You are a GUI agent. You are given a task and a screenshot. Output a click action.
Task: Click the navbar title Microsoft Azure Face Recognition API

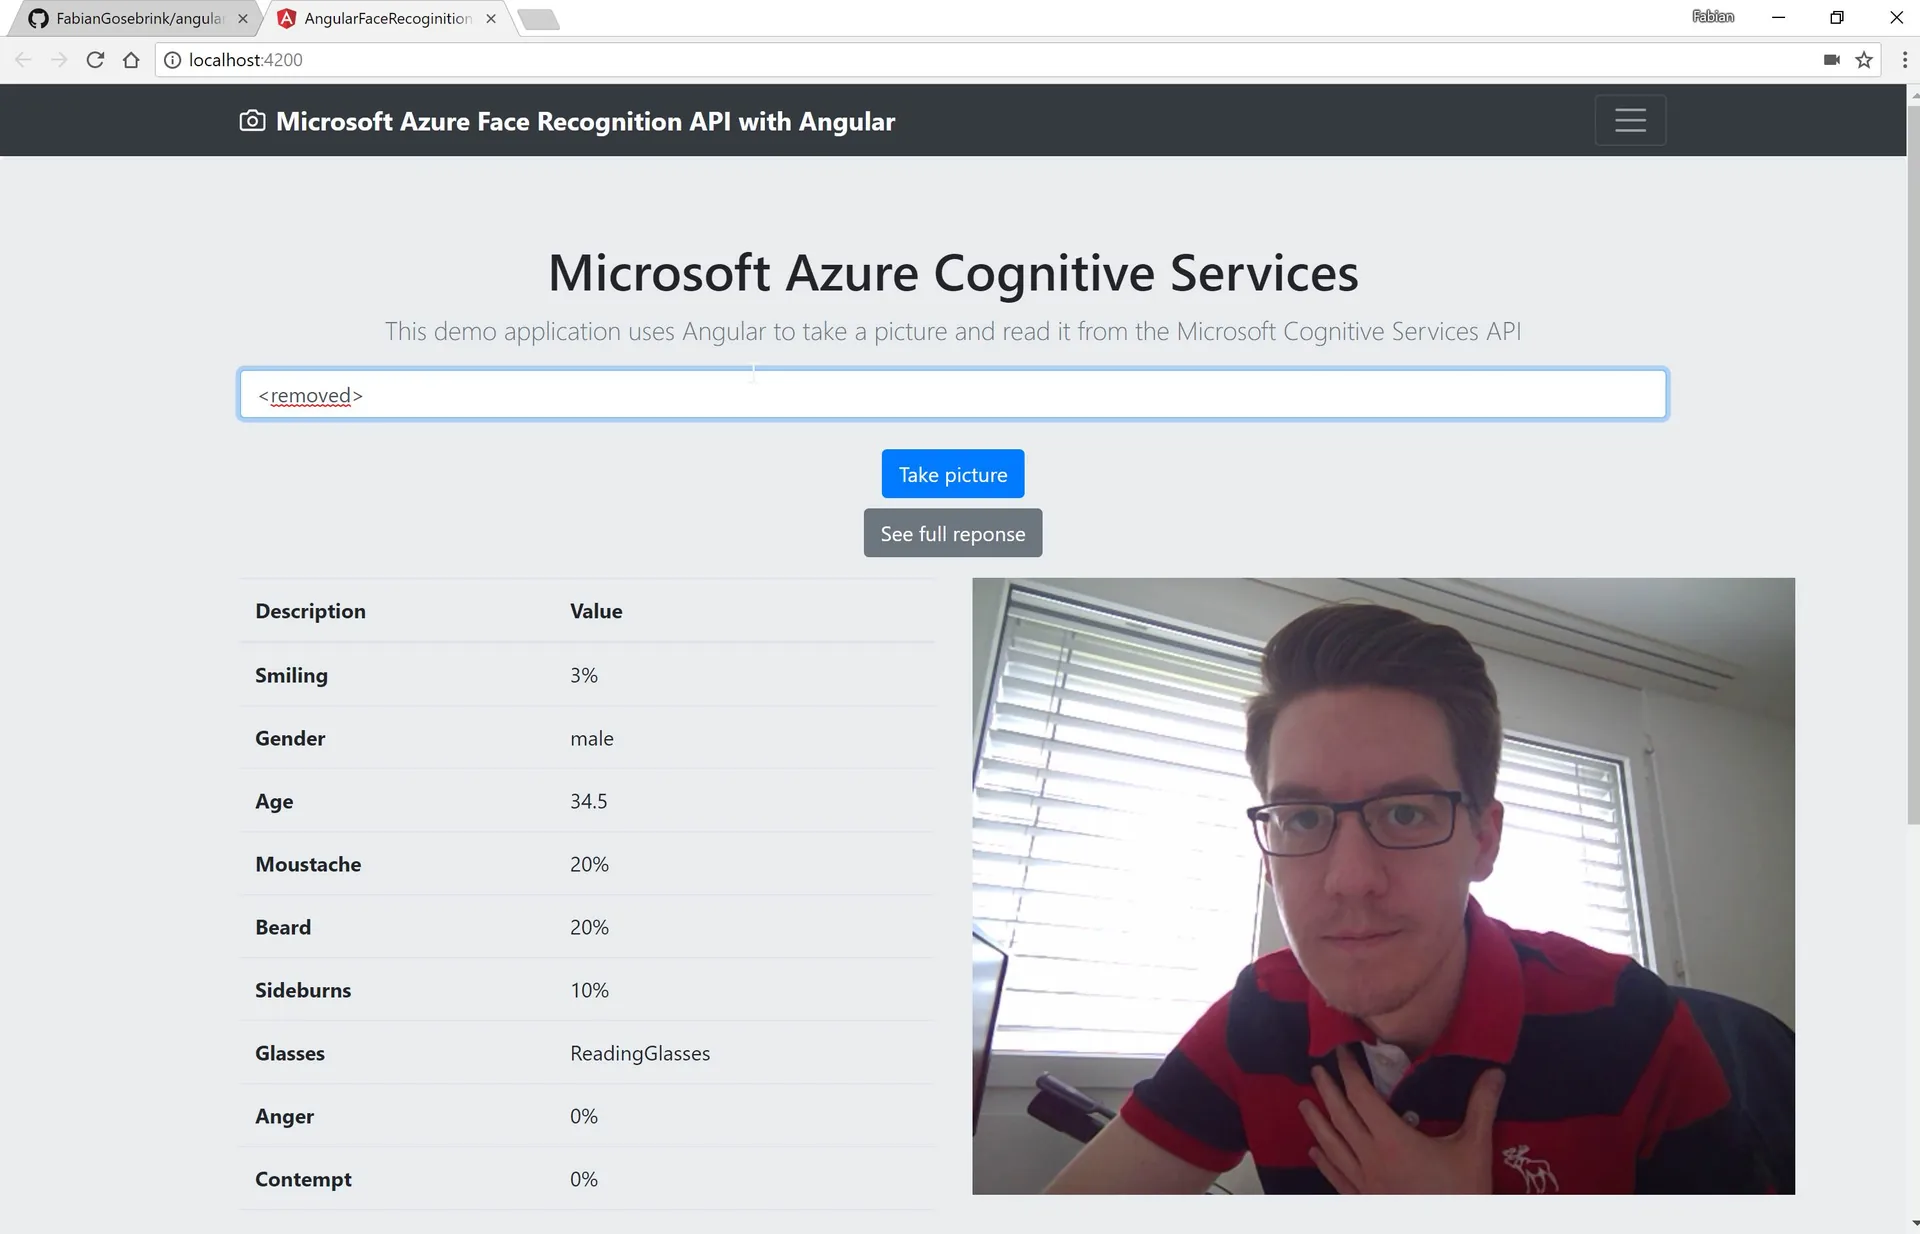[585, 121]
